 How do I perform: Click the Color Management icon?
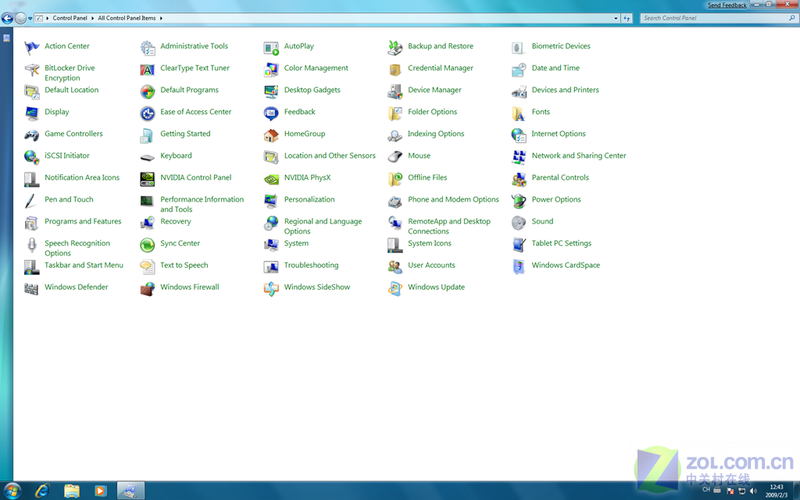coord(271,70)
